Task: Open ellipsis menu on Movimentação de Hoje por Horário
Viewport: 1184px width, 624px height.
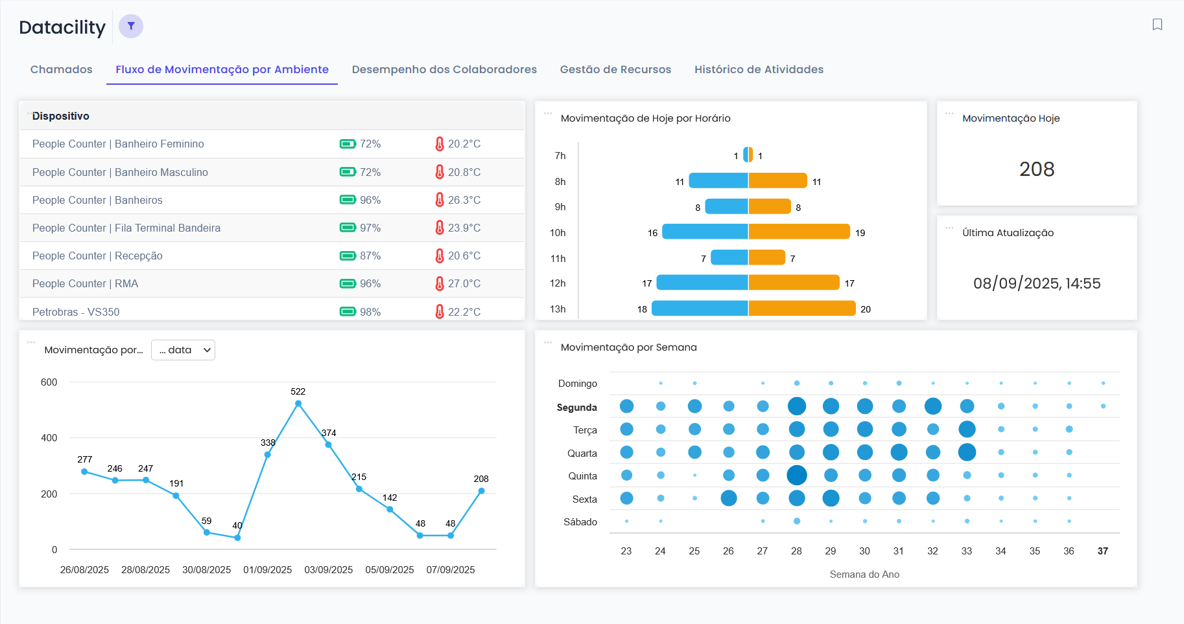Action: [x=548, y=113]
